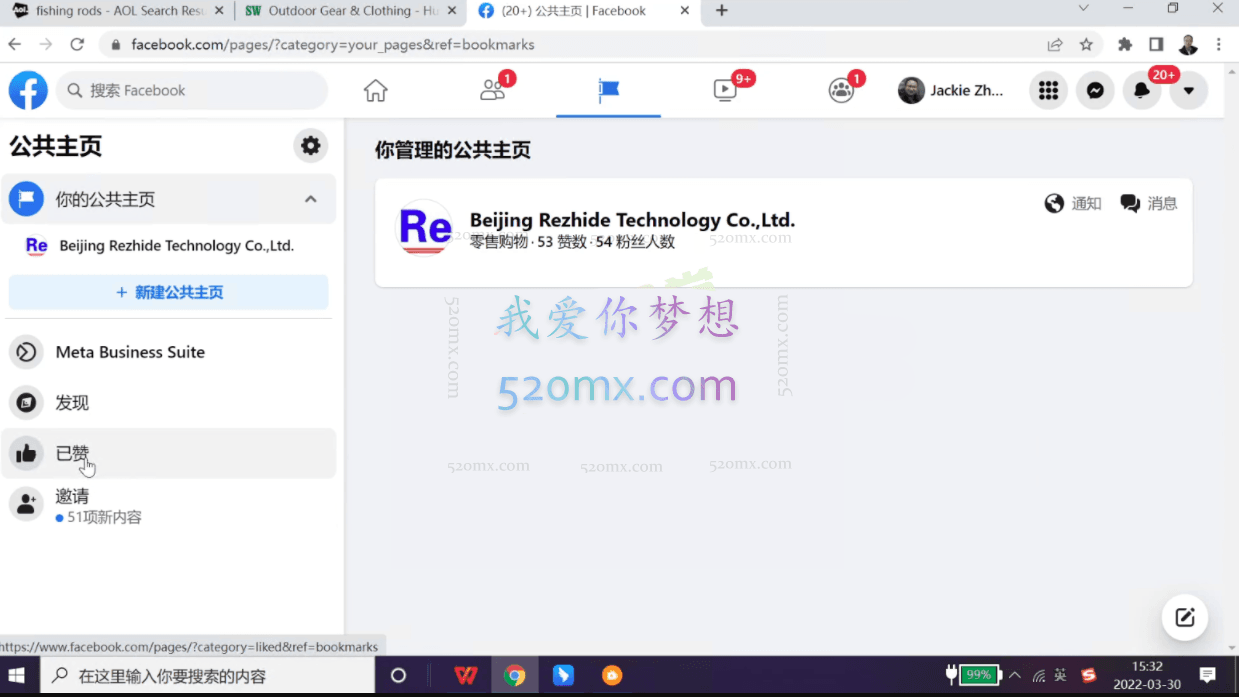Screen dimensions: 1239x697
Task: Open a new browser tab
Action: click(722, 11)
